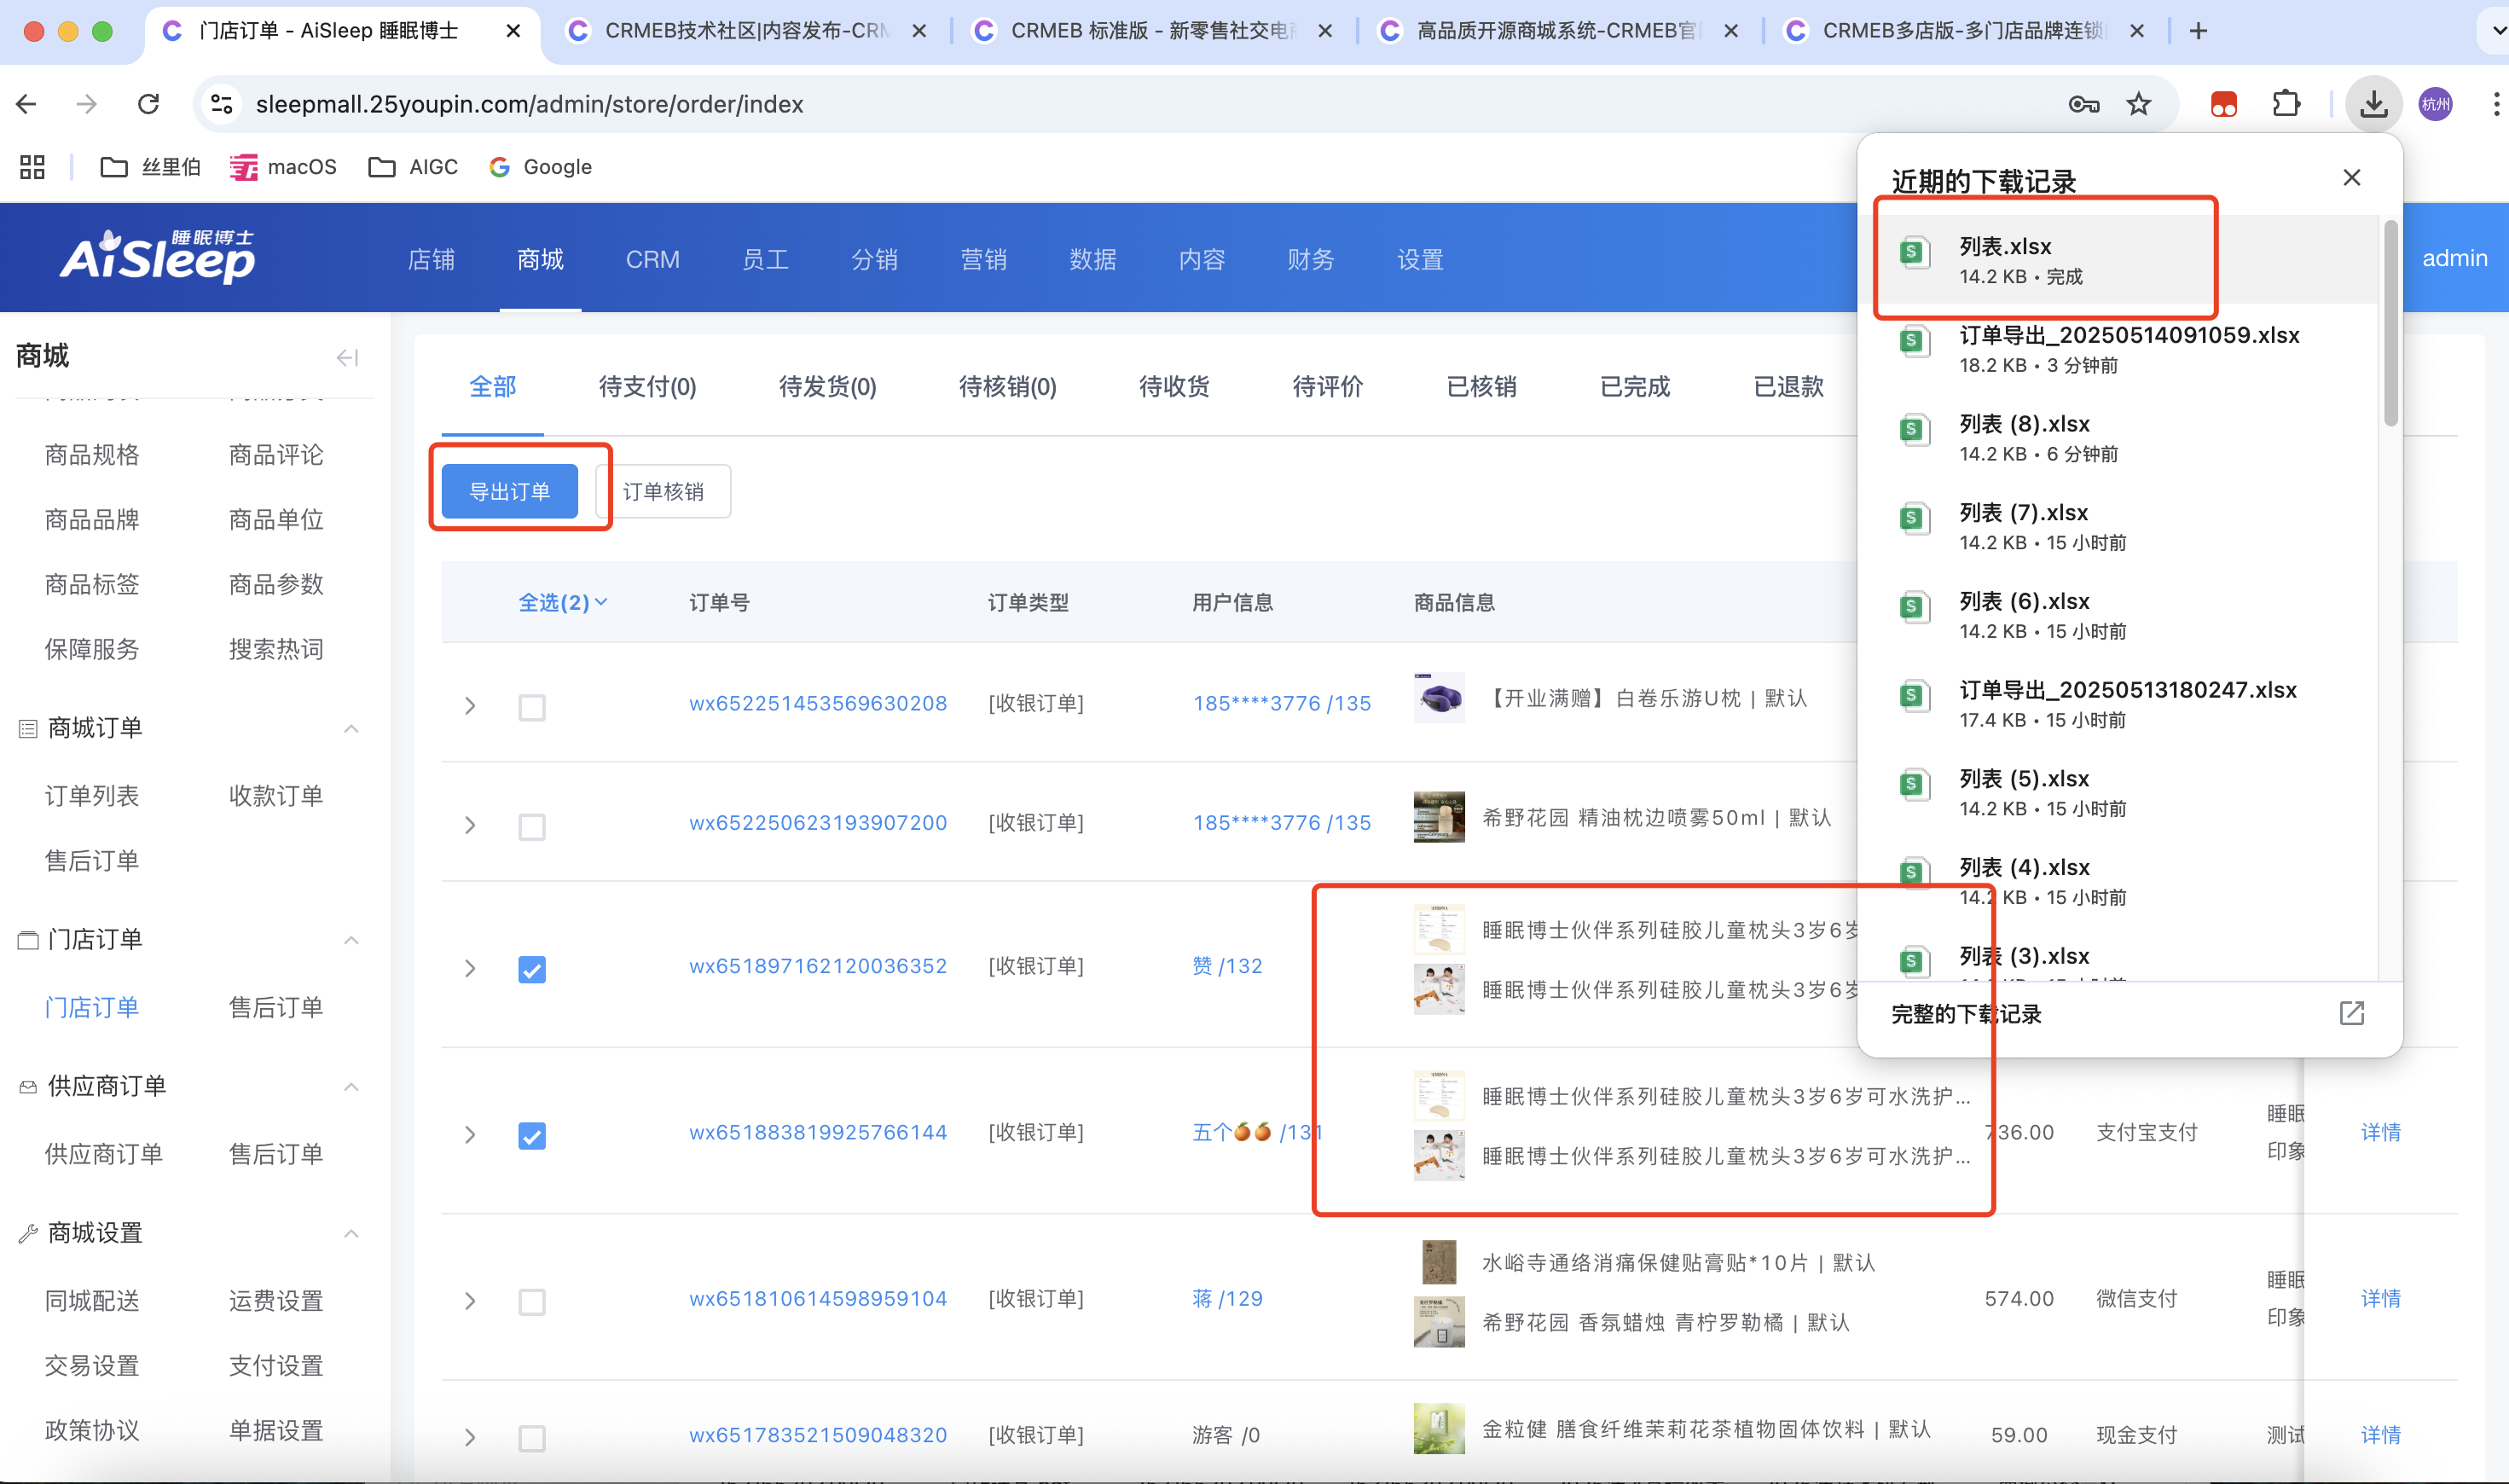Open a new browser tab
Screen dimensions: 2509x1484
[2198, 31]
